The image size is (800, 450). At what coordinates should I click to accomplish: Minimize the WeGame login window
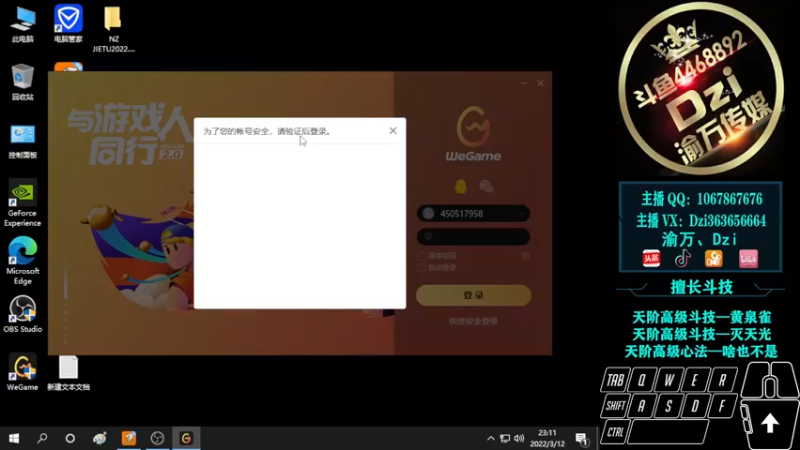[x=523, y=83]
